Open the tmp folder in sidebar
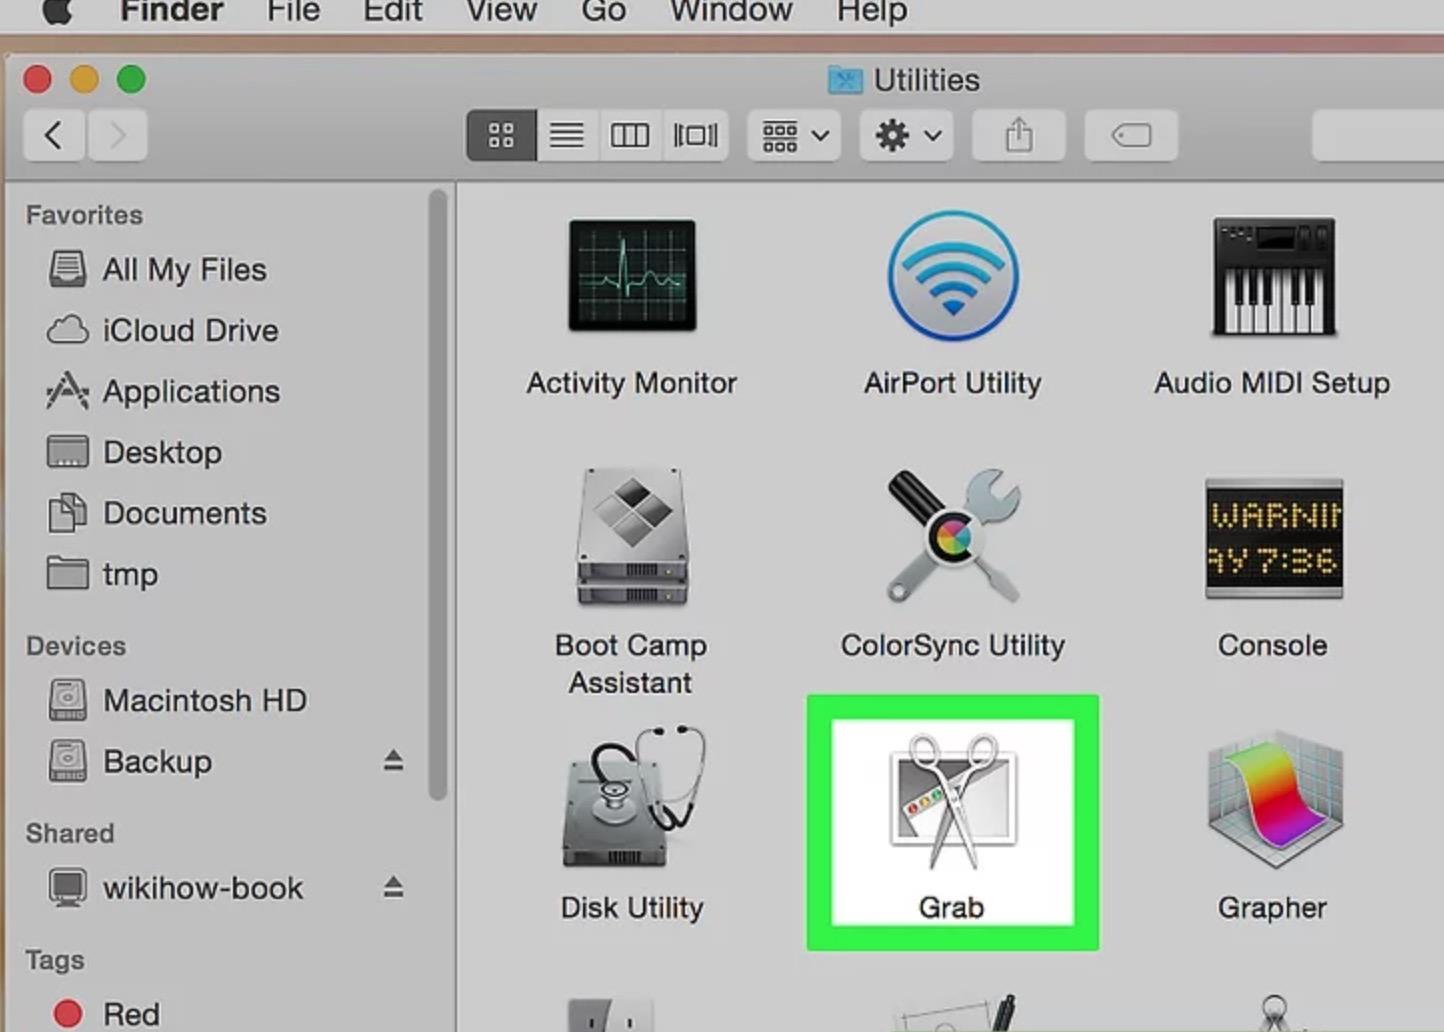Viewport: 1444px width, 1032px height. point(103,574)
